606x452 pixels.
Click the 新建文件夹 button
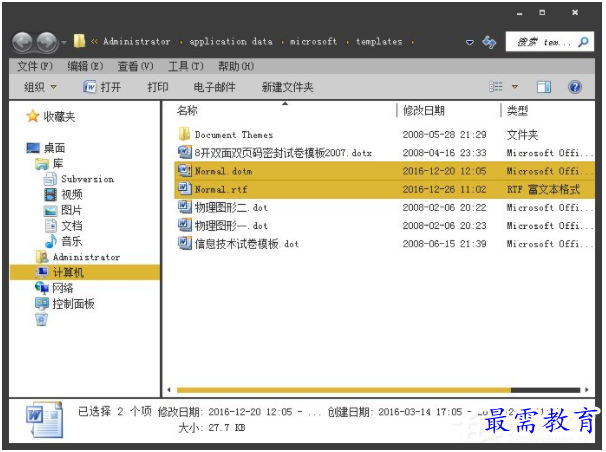pos(287,87)
